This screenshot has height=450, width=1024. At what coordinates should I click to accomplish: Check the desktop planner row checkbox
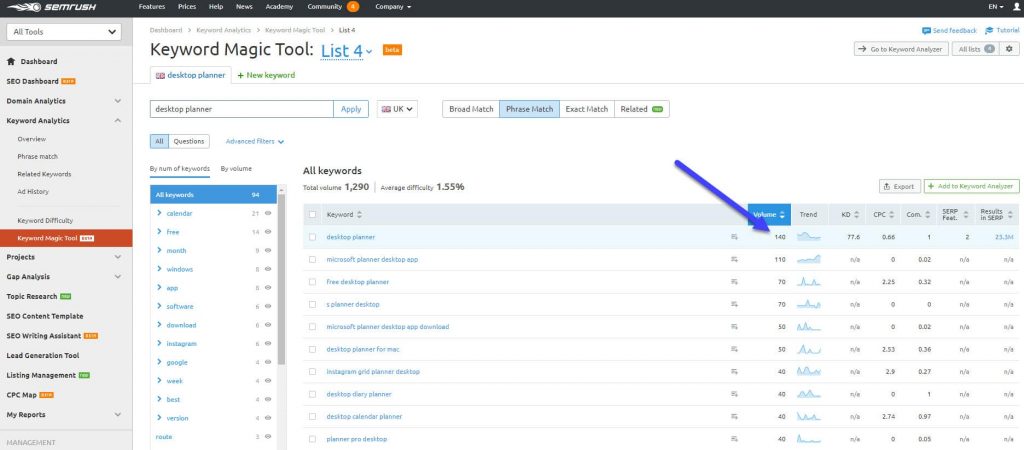pyautogui.click(x=312, y=237)
